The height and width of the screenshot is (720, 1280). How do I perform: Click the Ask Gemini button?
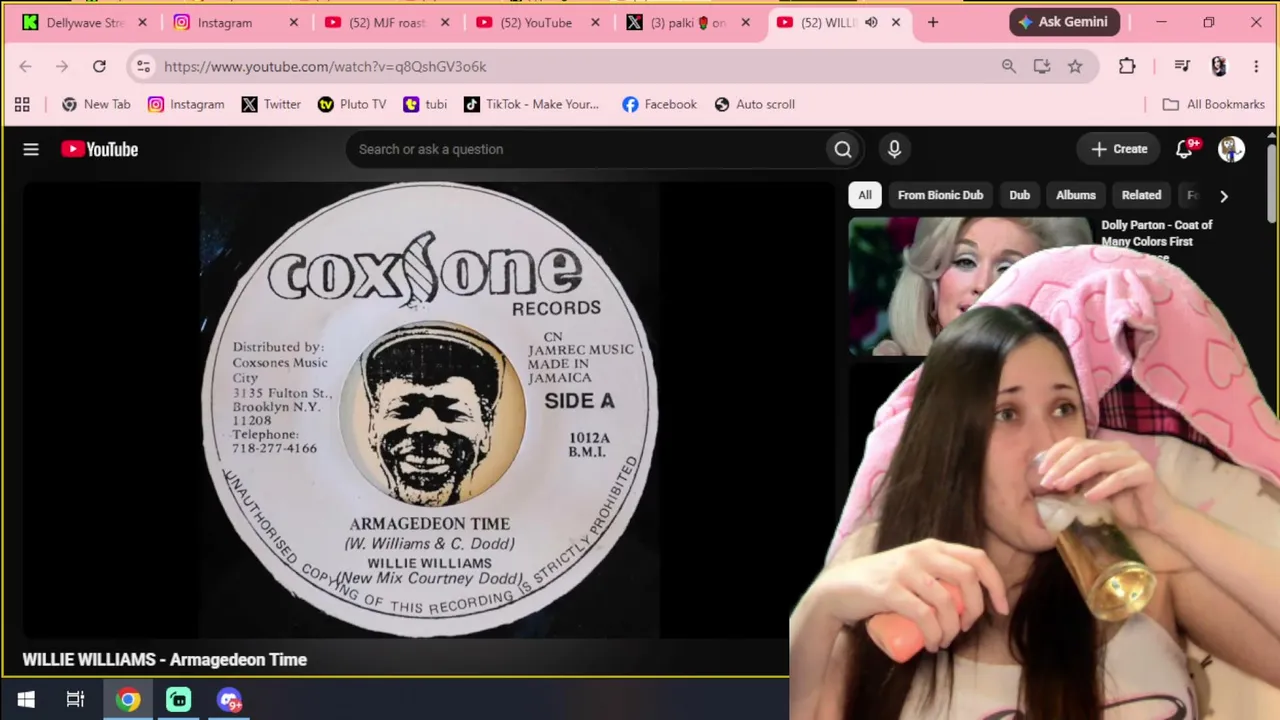tap(1065, 22)
